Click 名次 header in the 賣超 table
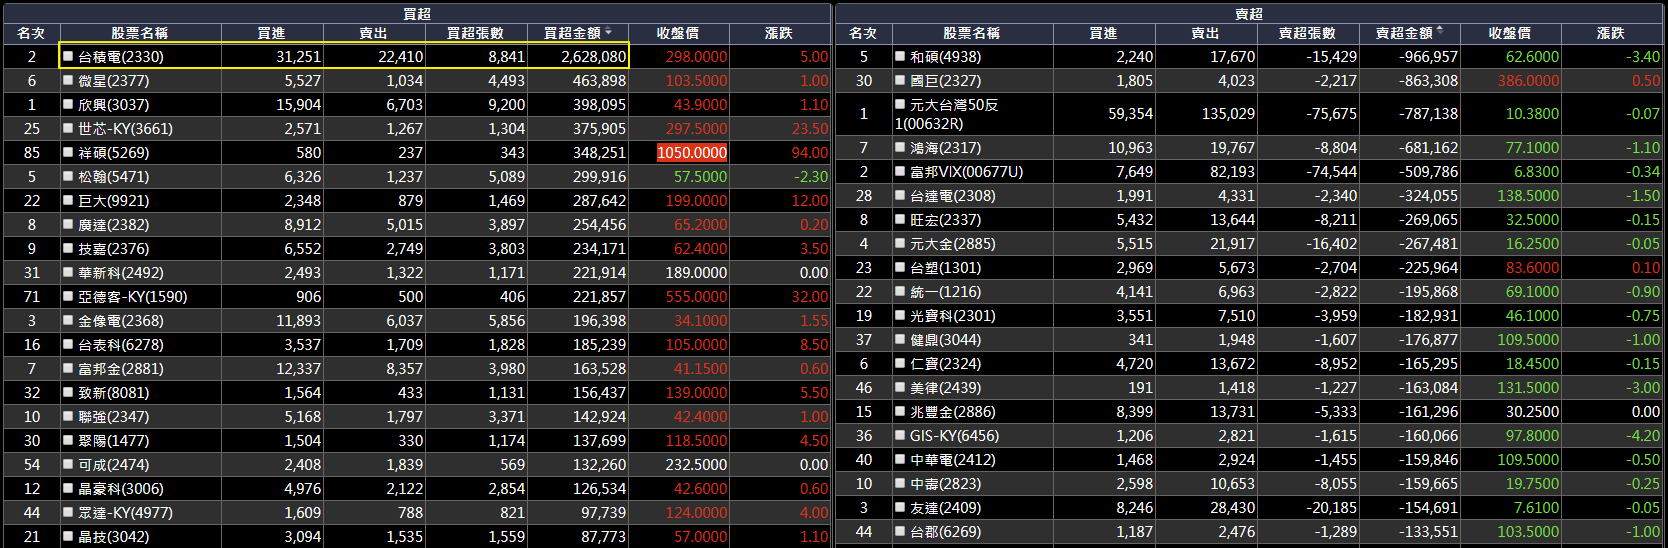 (x=863, y=33)
